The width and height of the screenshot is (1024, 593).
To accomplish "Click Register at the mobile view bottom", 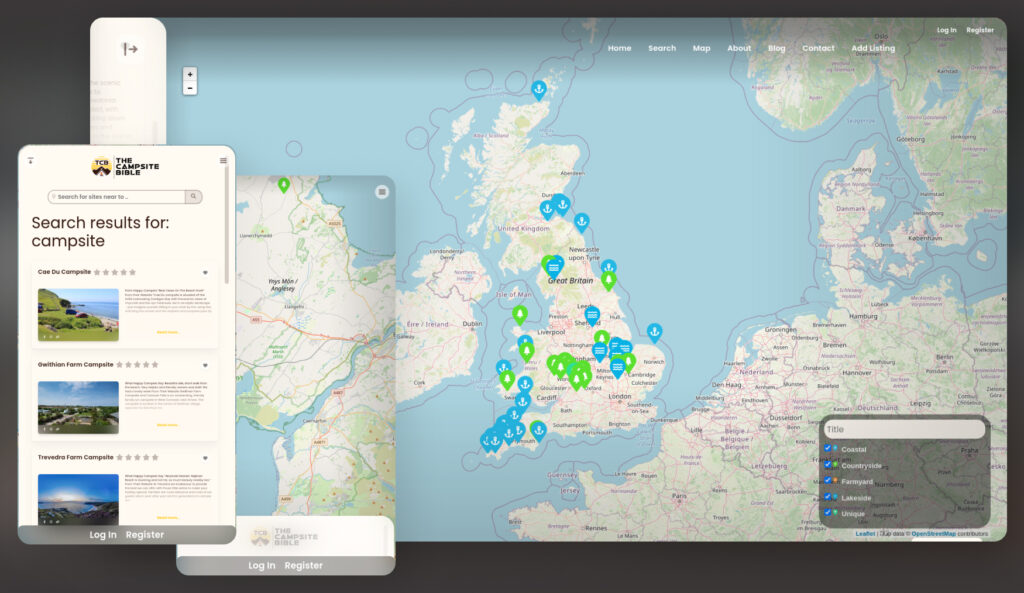I will pyautogui.click(x=145, y=535).
